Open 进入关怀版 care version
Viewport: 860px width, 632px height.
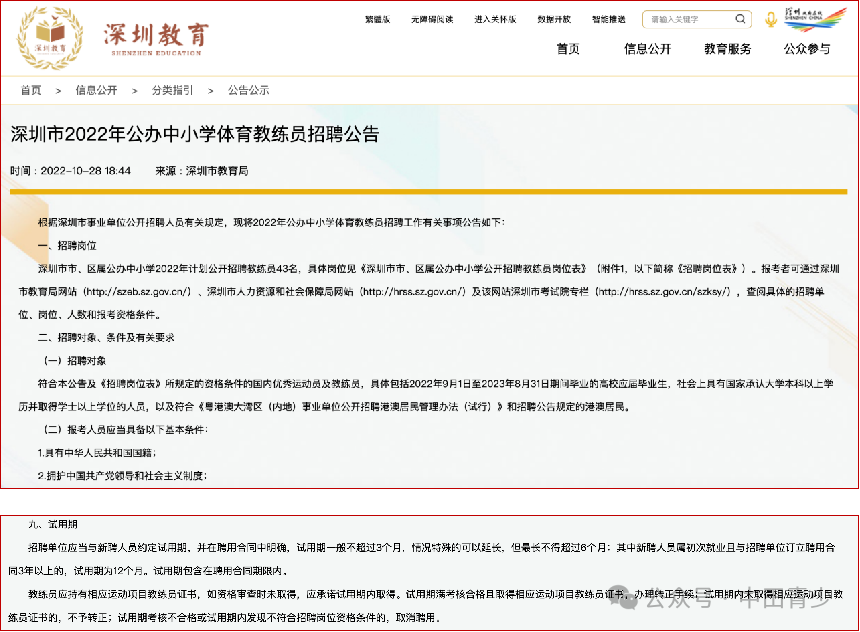pyautogui.click(x=495, y=19)
